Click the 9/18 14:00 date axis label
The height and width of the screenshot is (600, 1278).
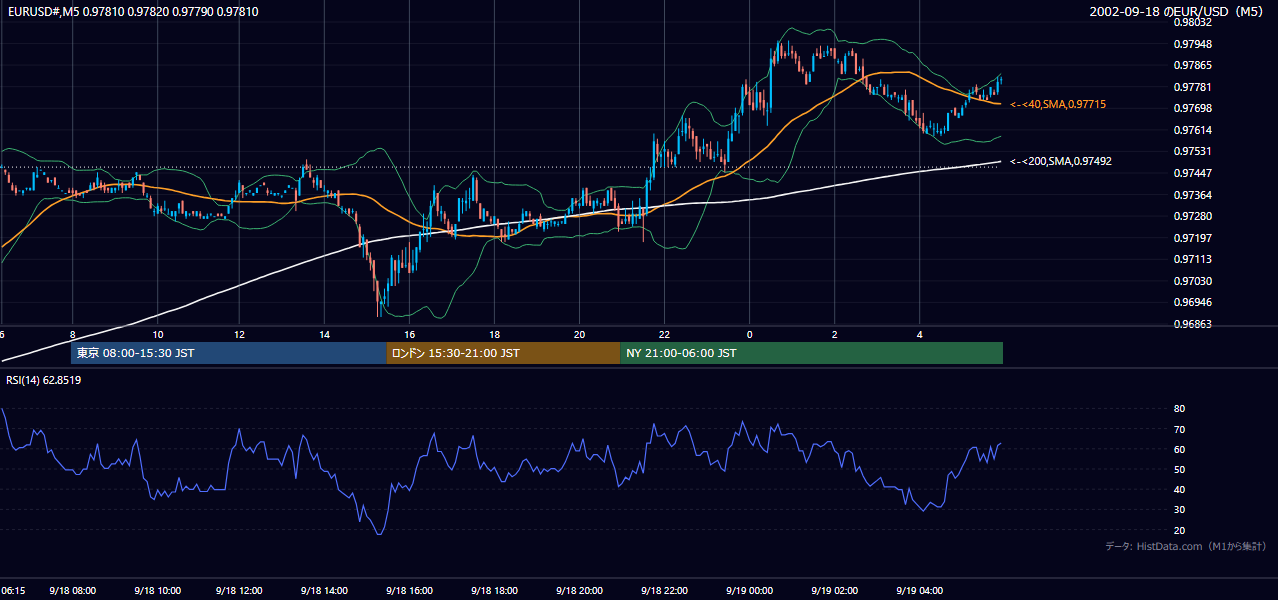coord(325,591)
